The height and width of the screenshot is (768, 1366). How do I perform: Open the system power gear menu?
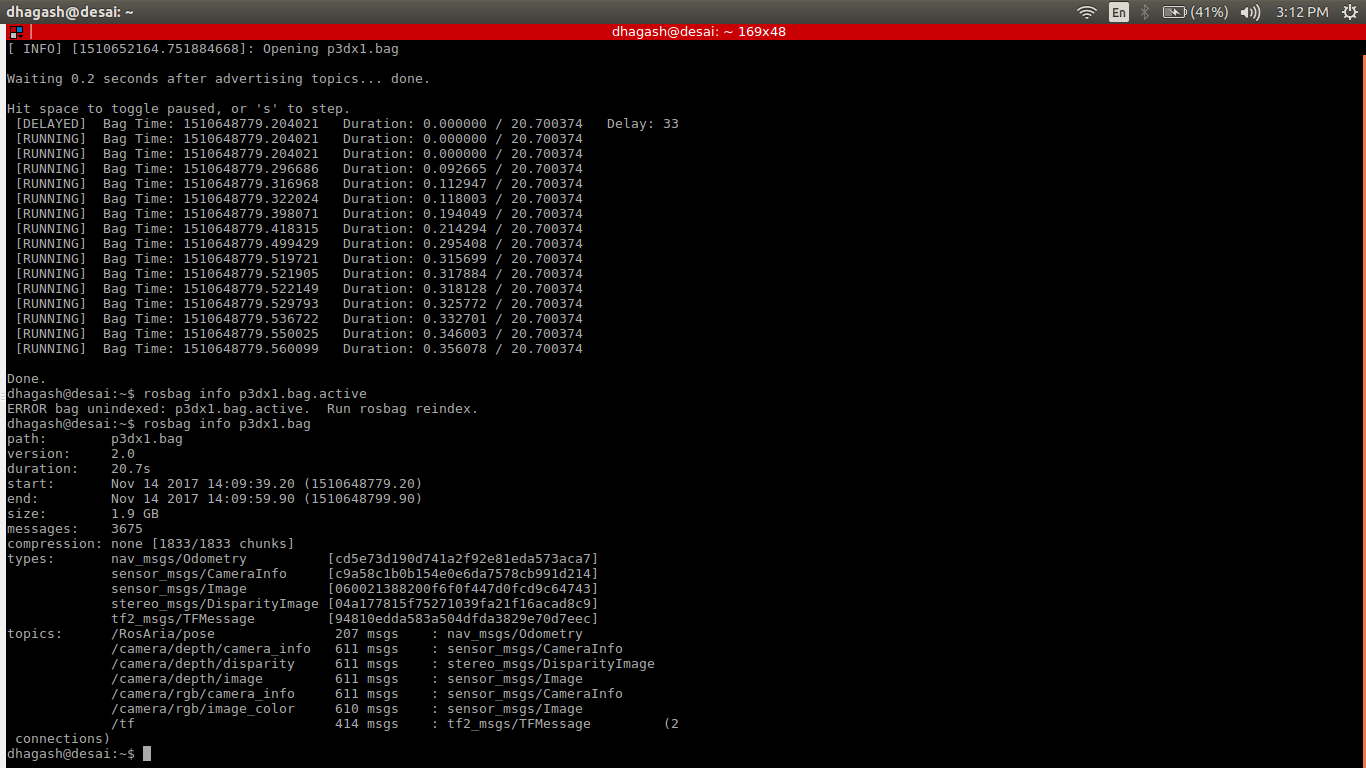coord(1348,12)
